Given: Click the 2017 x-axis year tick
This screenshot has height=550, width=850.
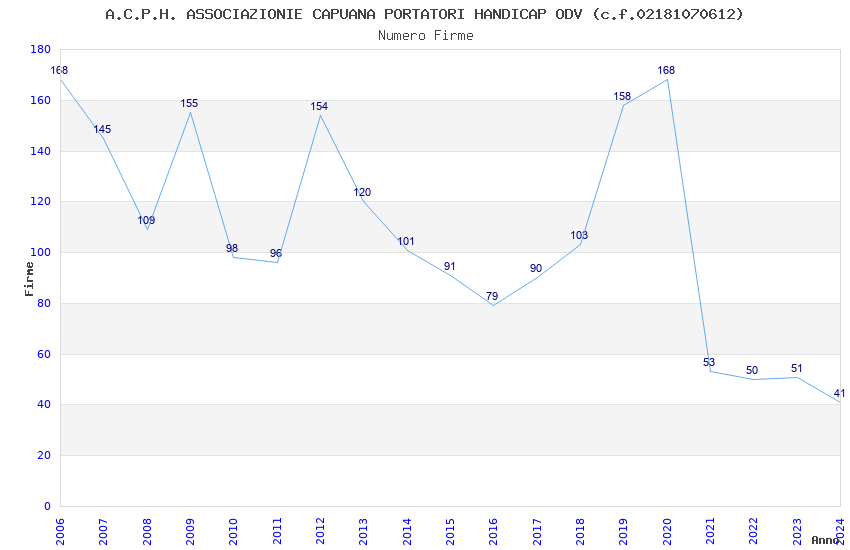Looking at the screenshot, I should click(x=537, y=531).
